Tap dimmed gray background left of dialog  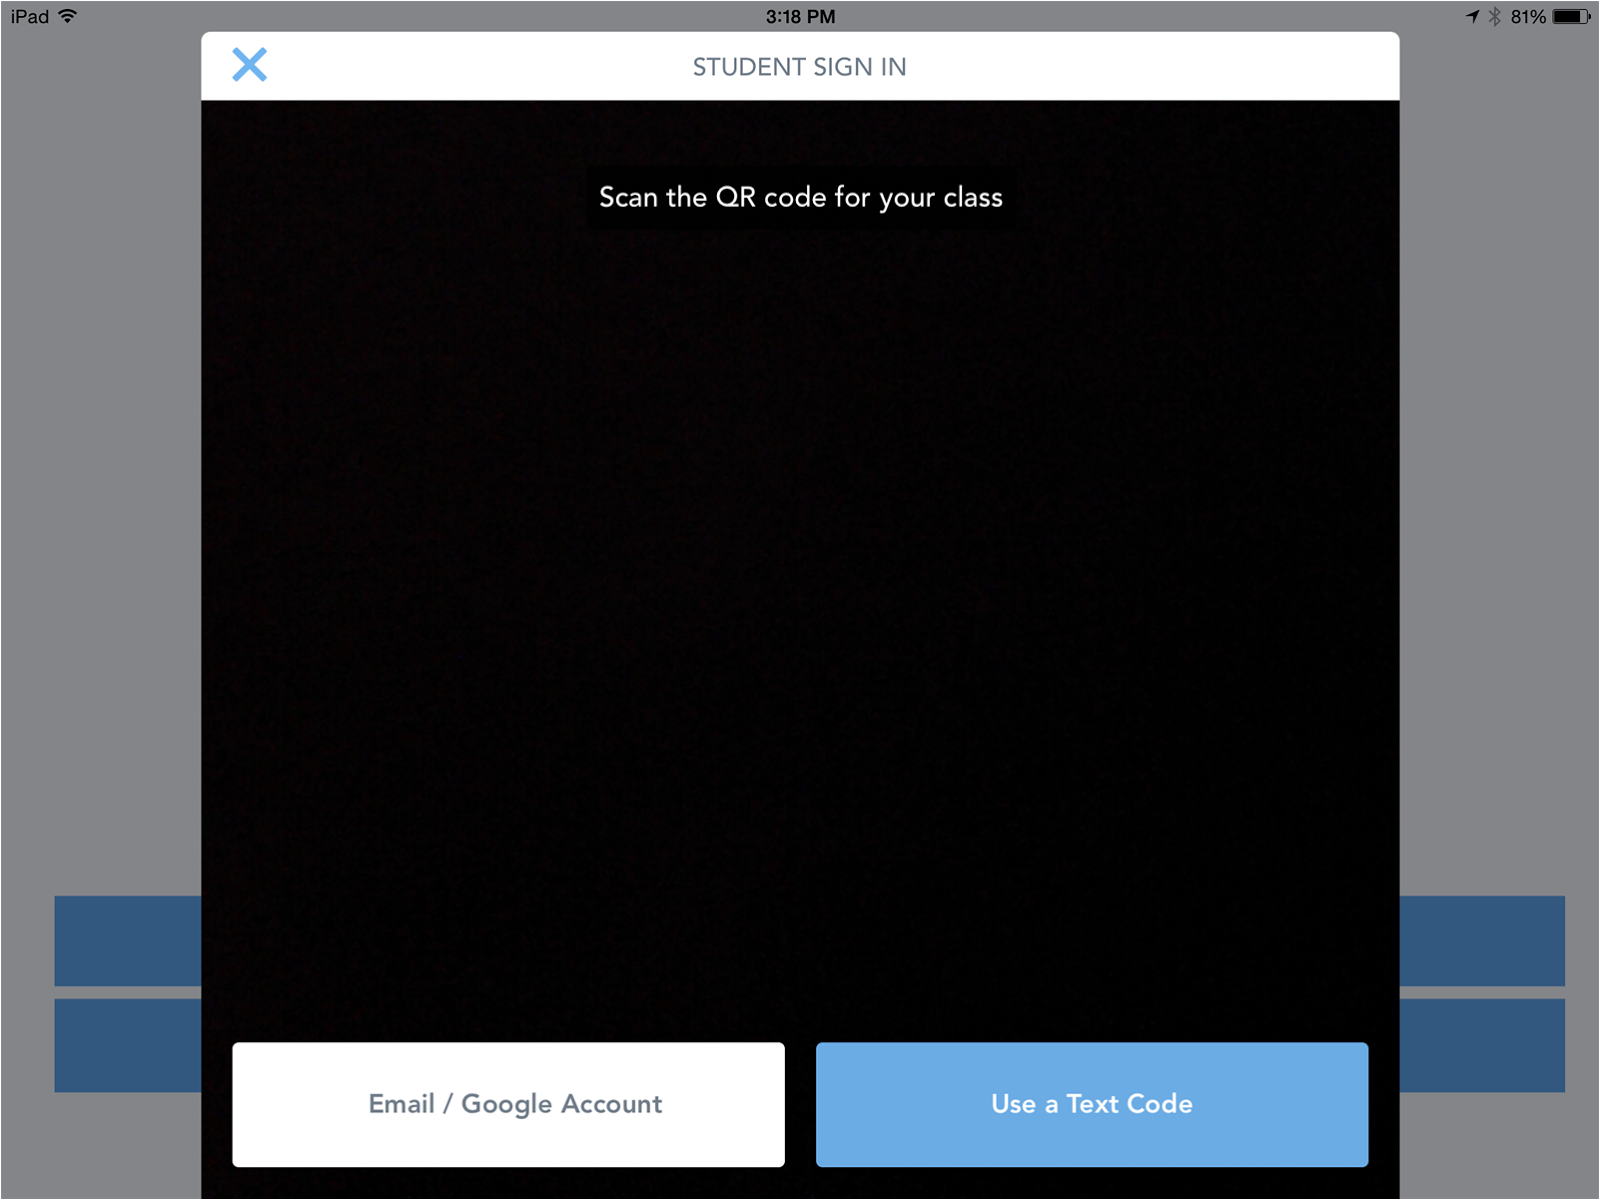[x=100, y=450]
